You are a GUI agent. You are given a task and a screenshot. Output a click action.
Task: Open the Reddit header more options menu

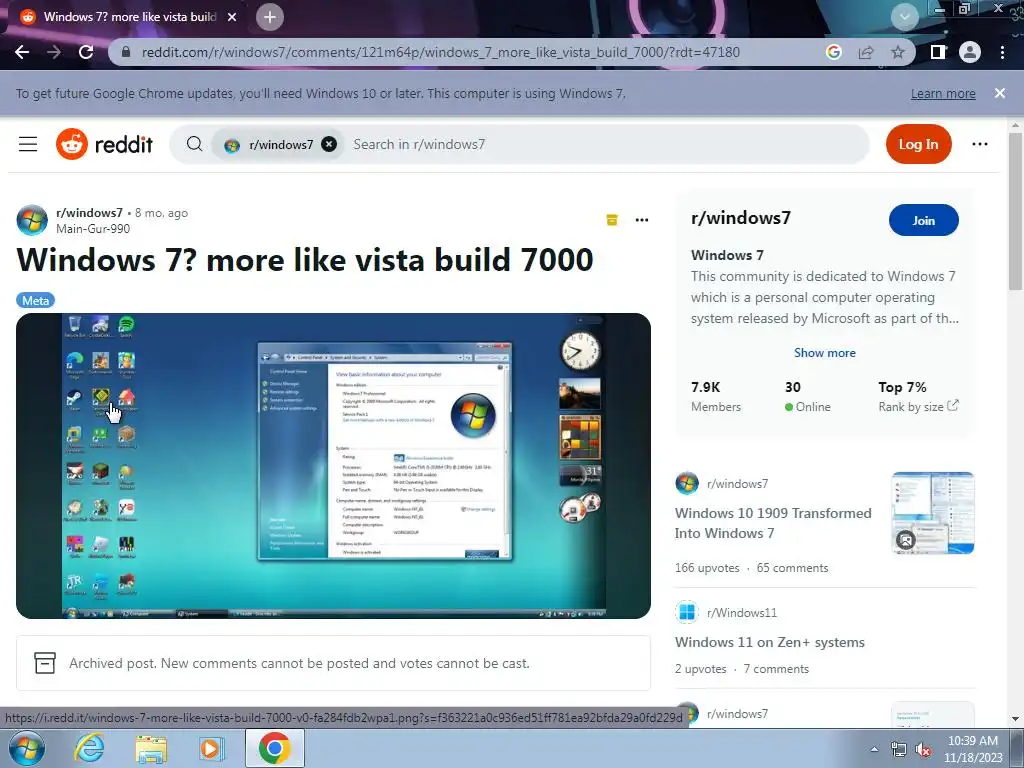pos(980,144)
